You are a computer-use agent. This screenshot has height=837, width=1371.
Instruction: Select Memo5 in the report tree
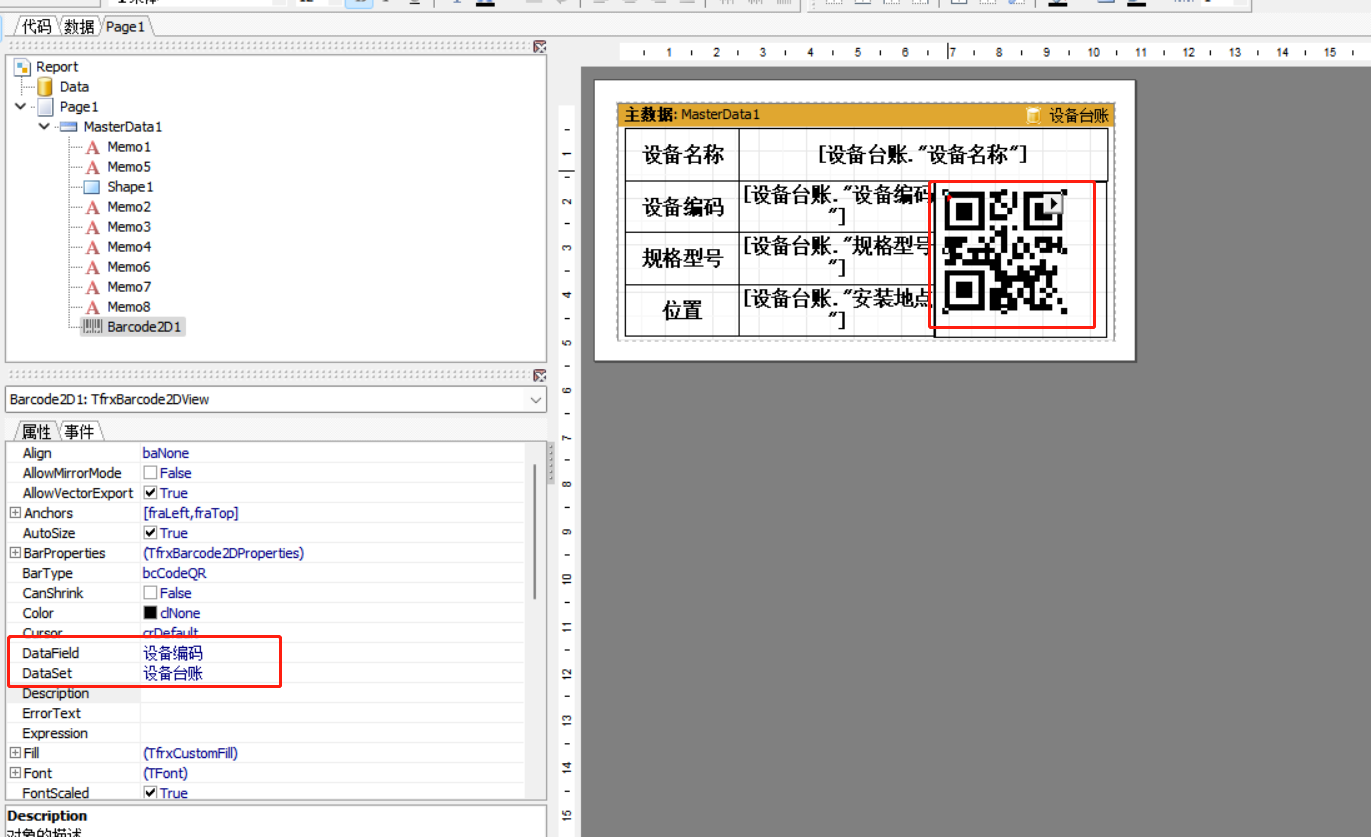pos(129,167)
